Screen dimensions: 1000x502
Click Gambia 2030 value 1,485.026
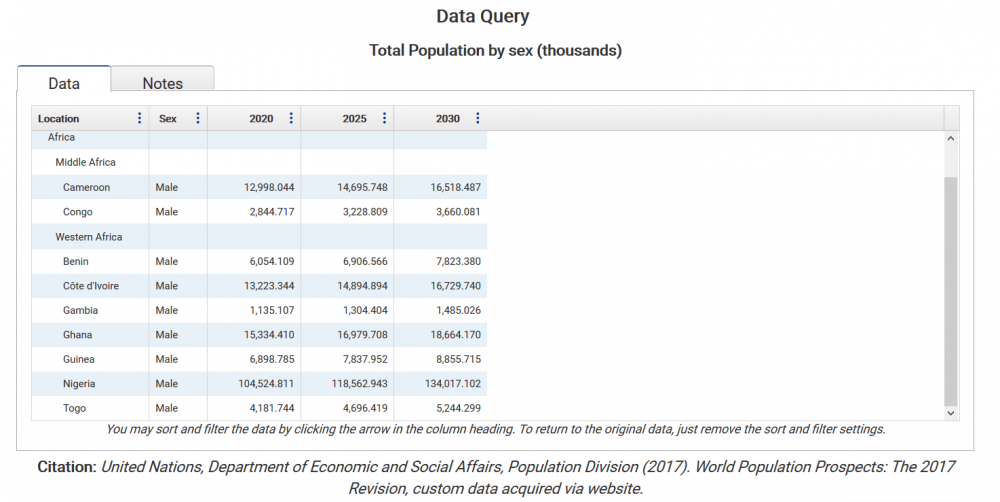[x=458, y=311]
